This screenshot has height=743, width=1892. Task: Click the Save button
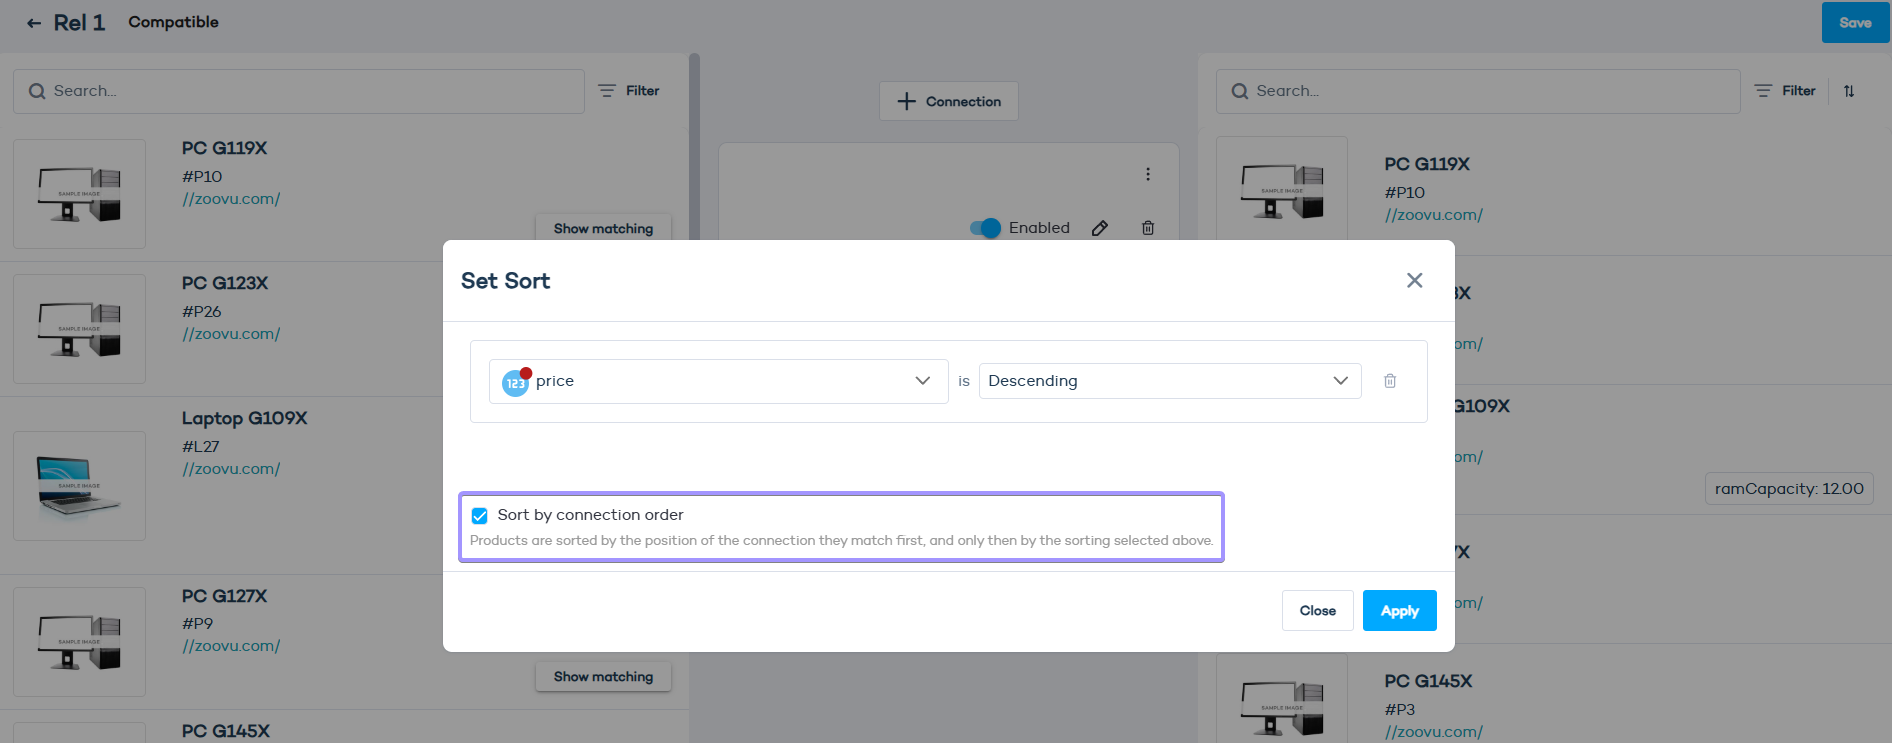[1855, 23]
